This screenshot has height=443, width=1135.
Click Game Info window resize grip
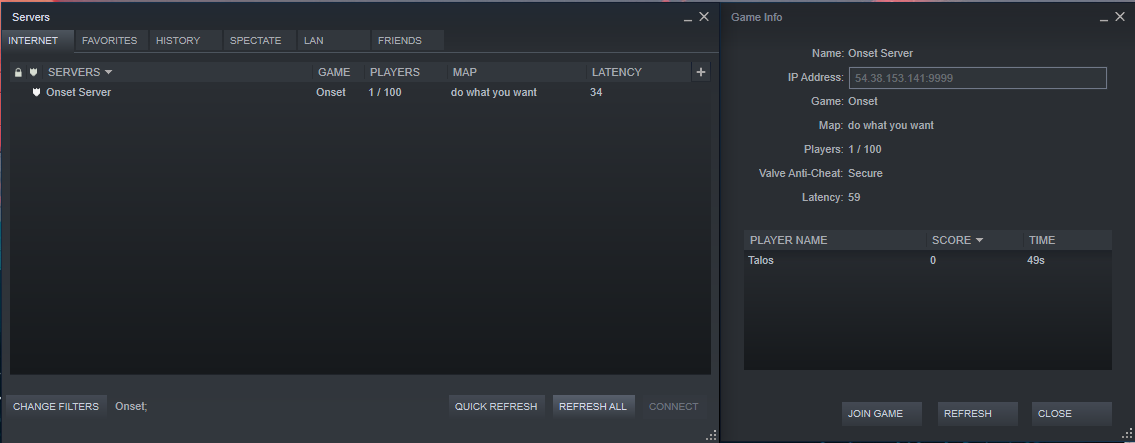1127,435
